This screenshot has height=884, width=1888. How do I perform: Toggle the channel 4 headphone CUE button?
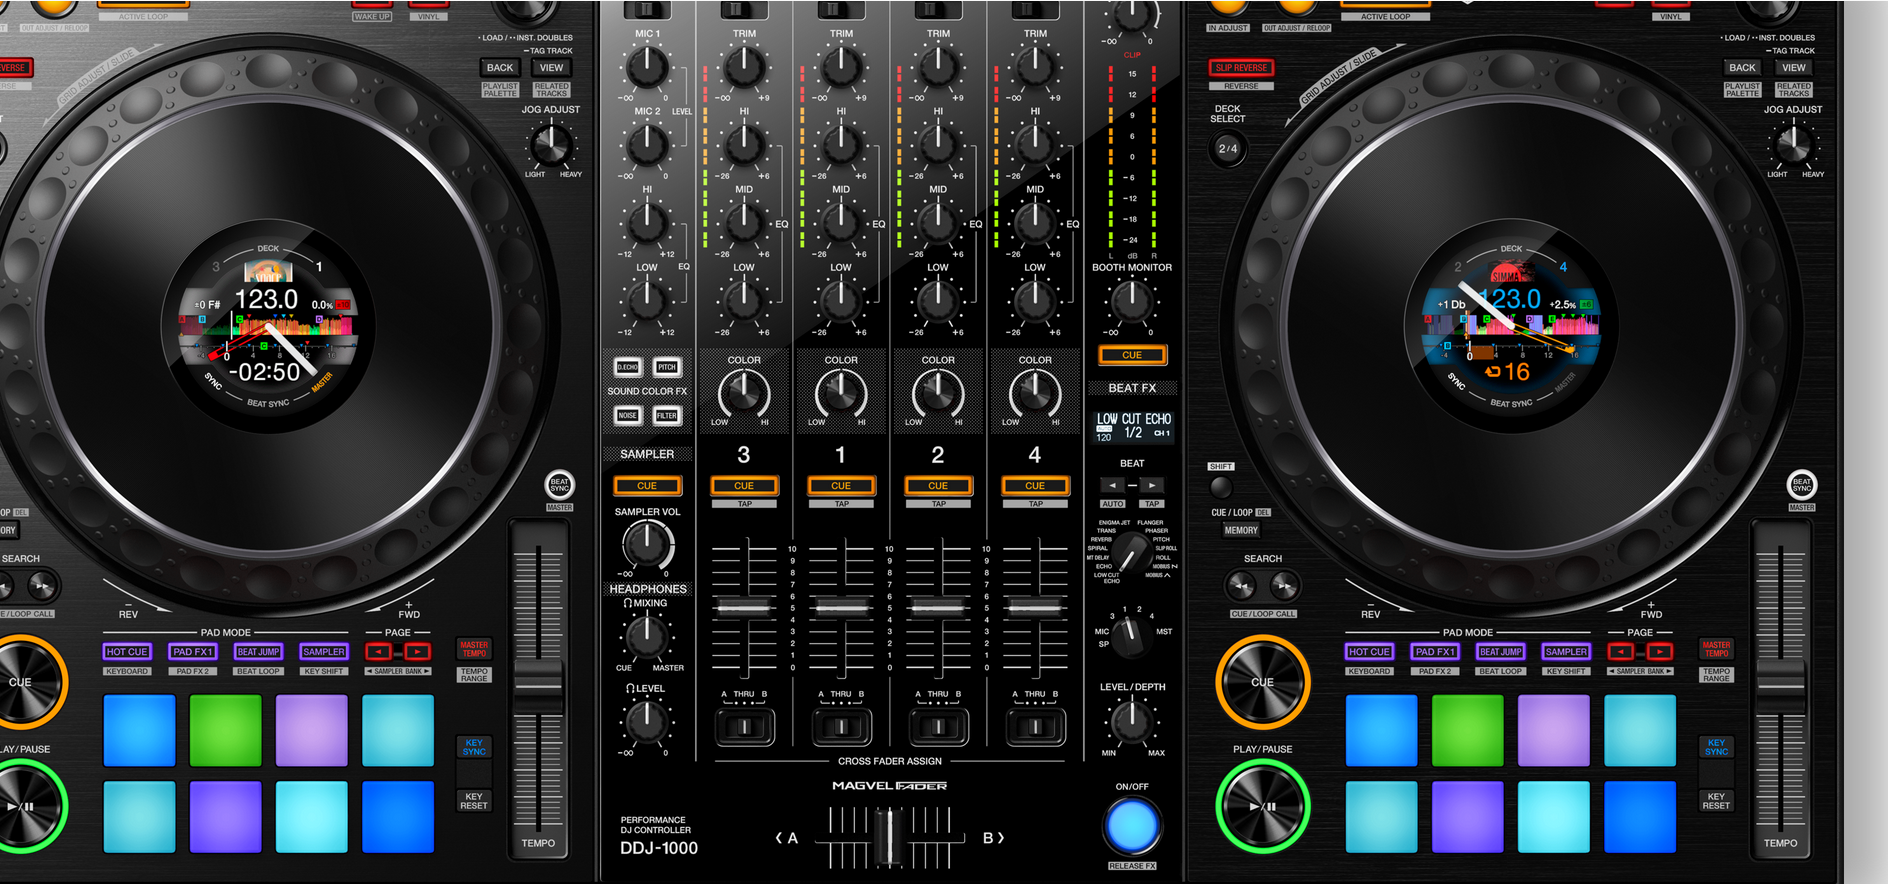(1035, 486)
